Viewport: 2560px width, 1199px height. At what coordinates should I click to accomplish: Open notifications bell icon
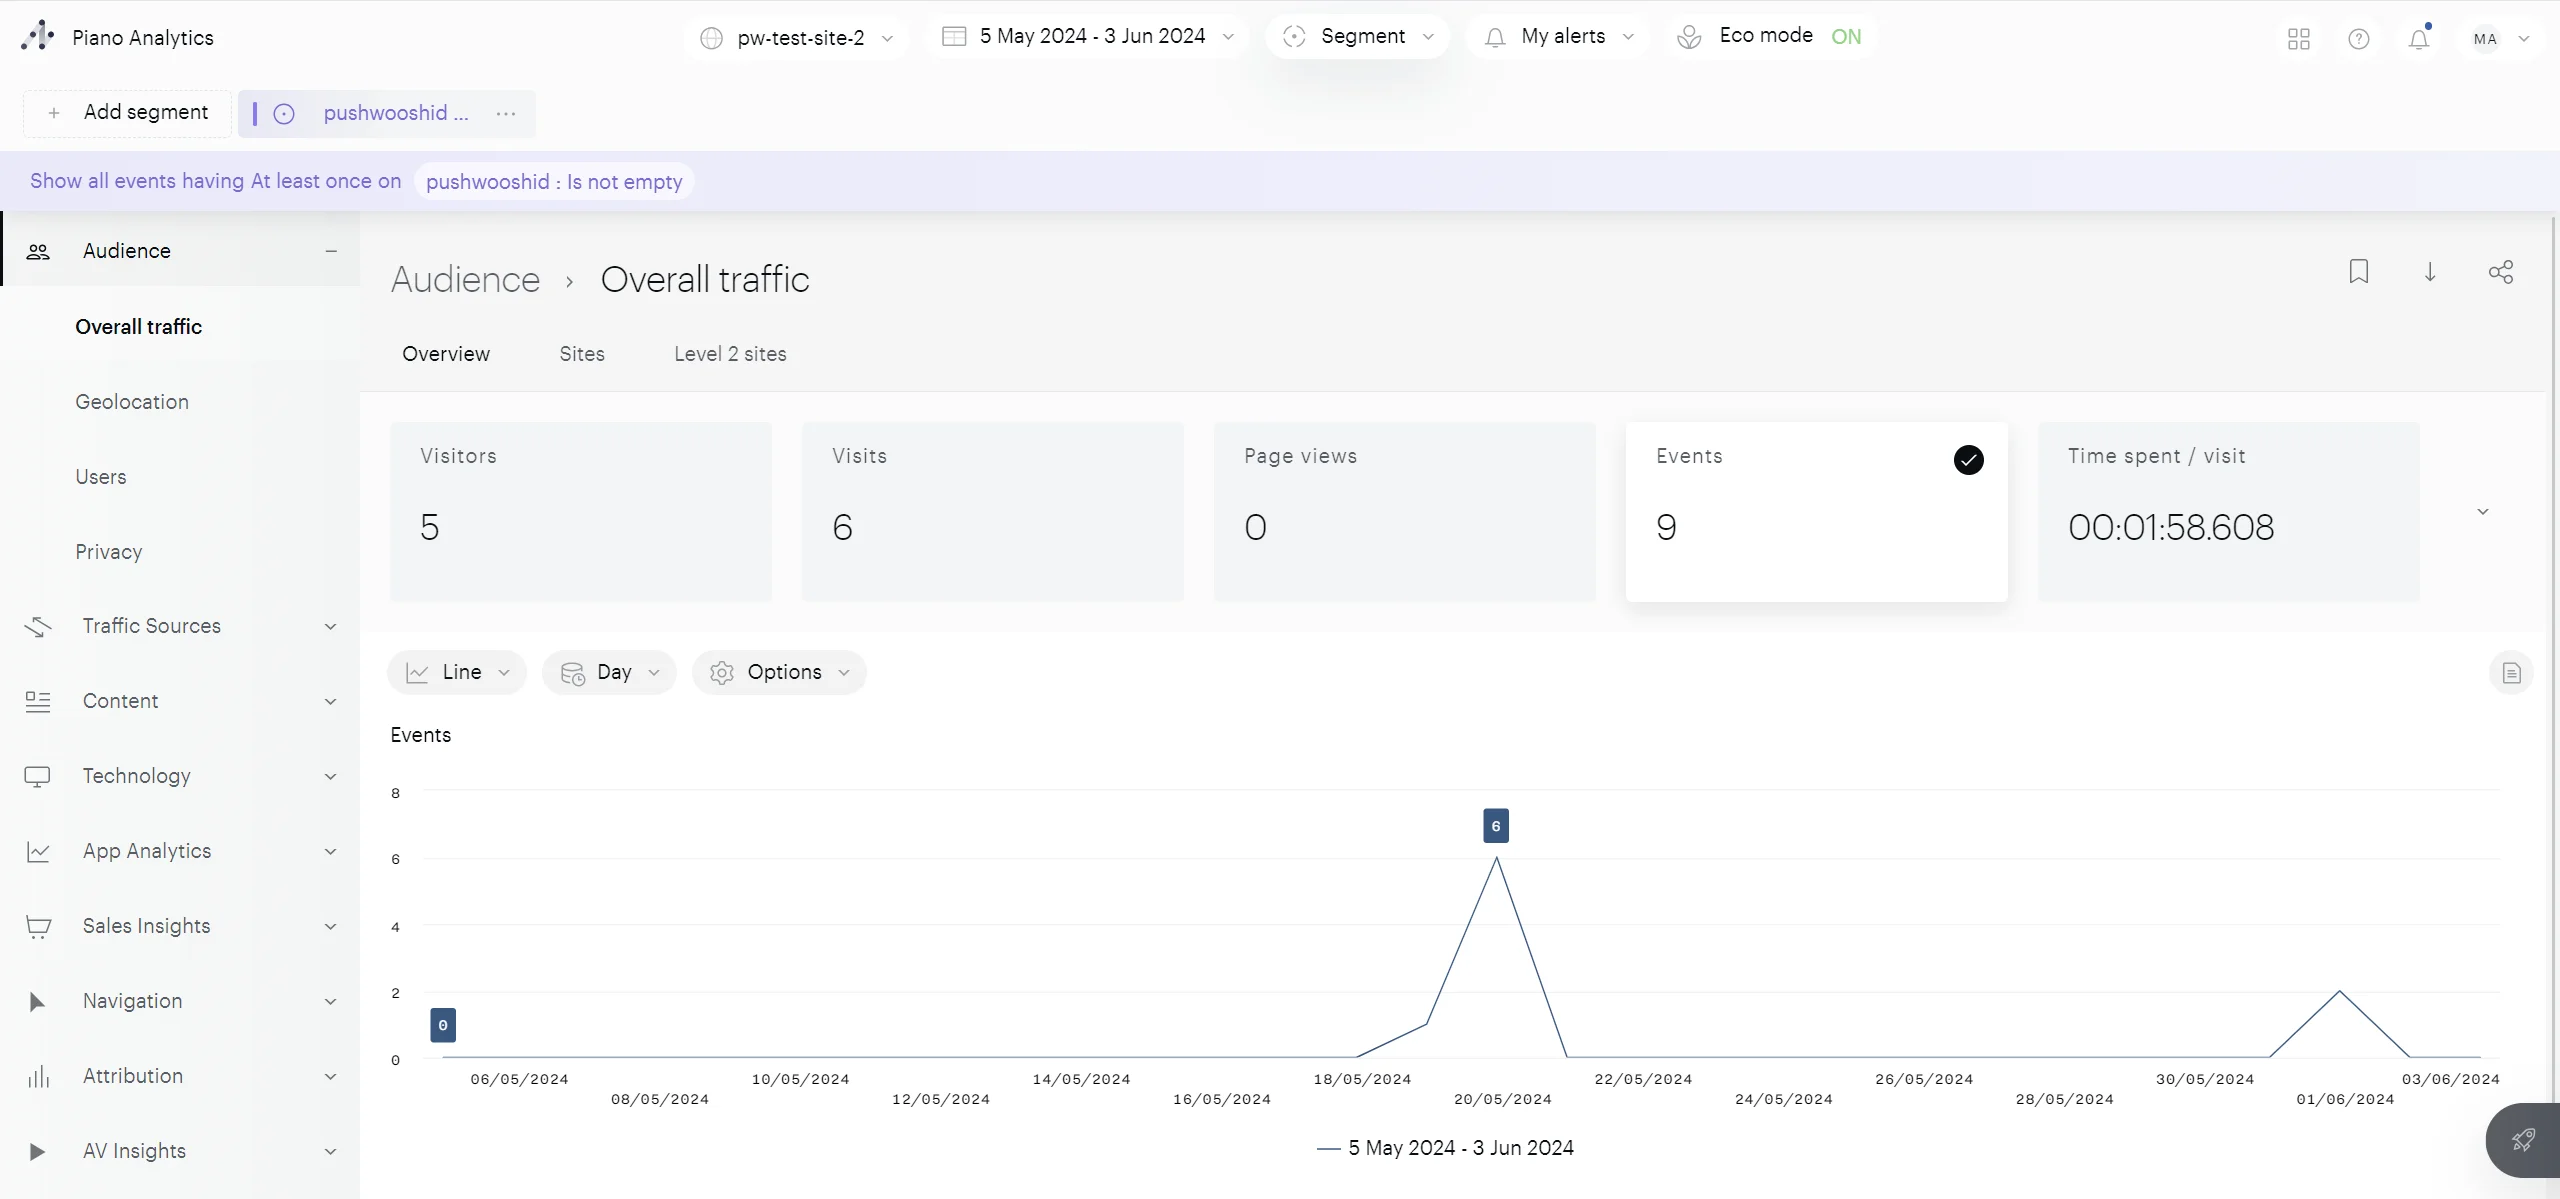2418,39
